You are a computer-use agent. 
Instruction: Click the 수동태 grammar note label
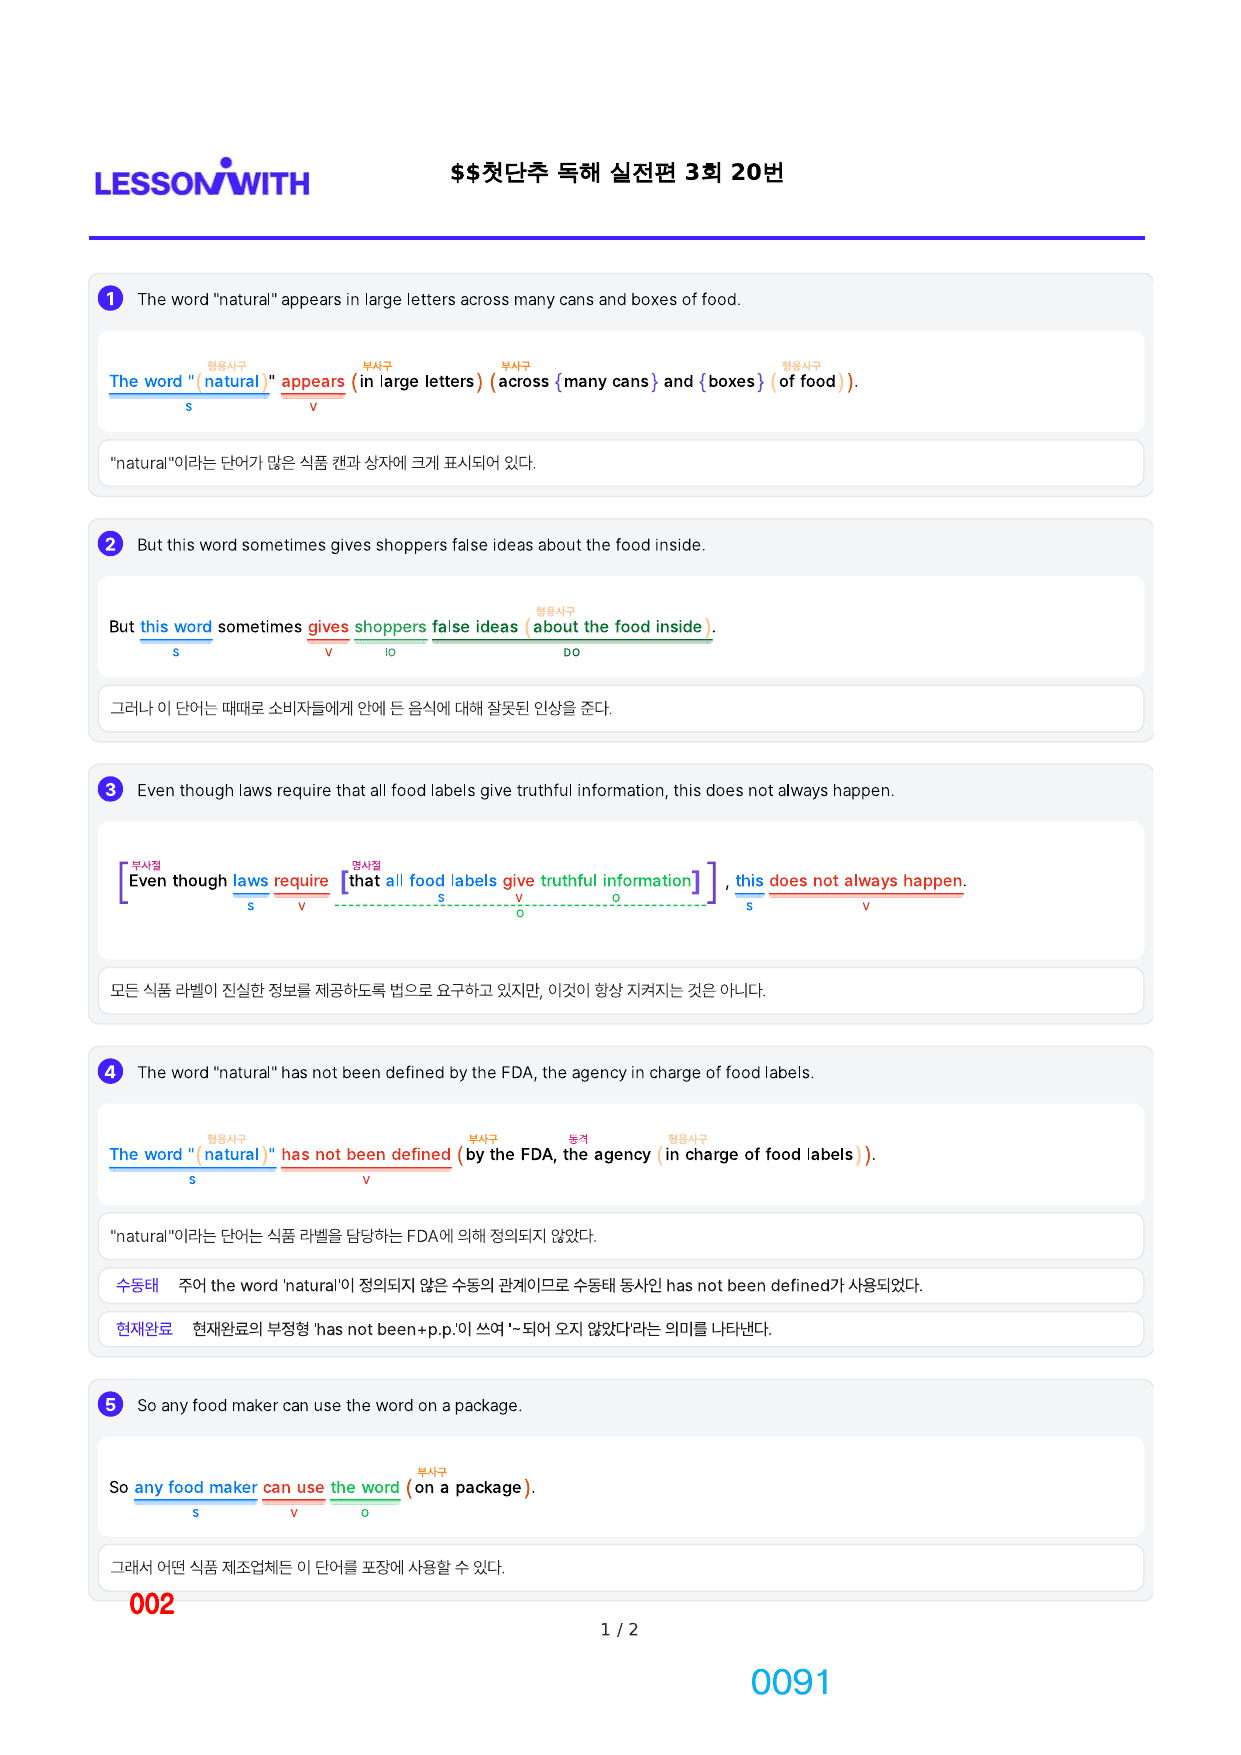(x=138, y=1285)
